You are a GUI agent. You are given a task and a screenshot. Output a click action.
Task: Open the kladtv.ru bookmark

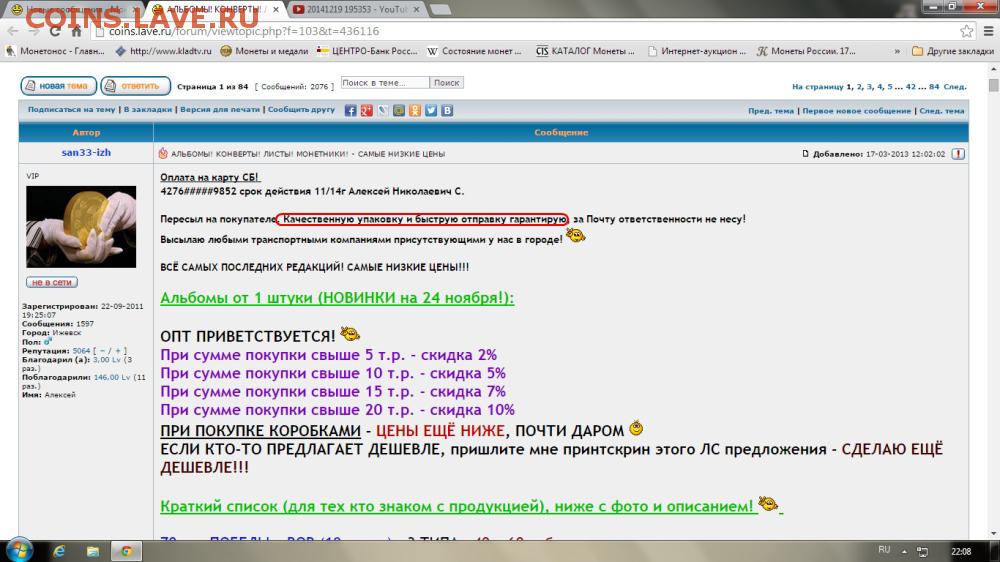click(164, 51)
